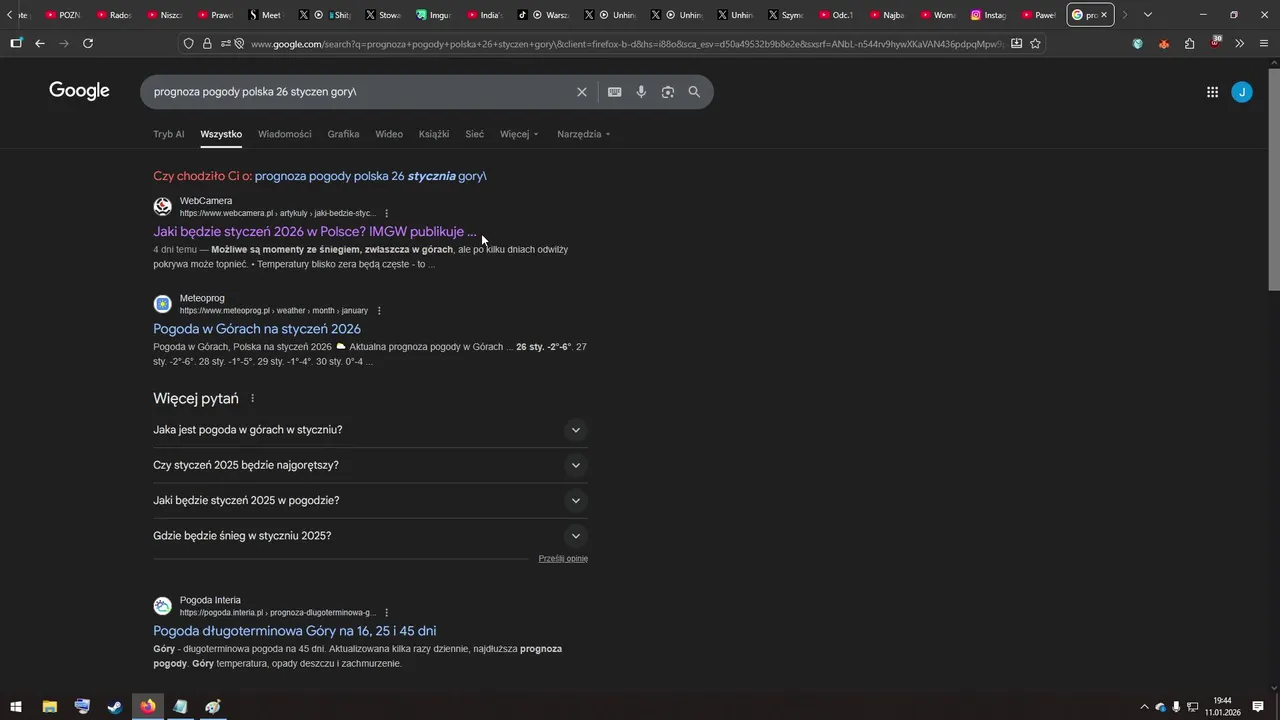1280x720 pixels.
Task: Click the padlock site security icon
Action: pos(207,43)
